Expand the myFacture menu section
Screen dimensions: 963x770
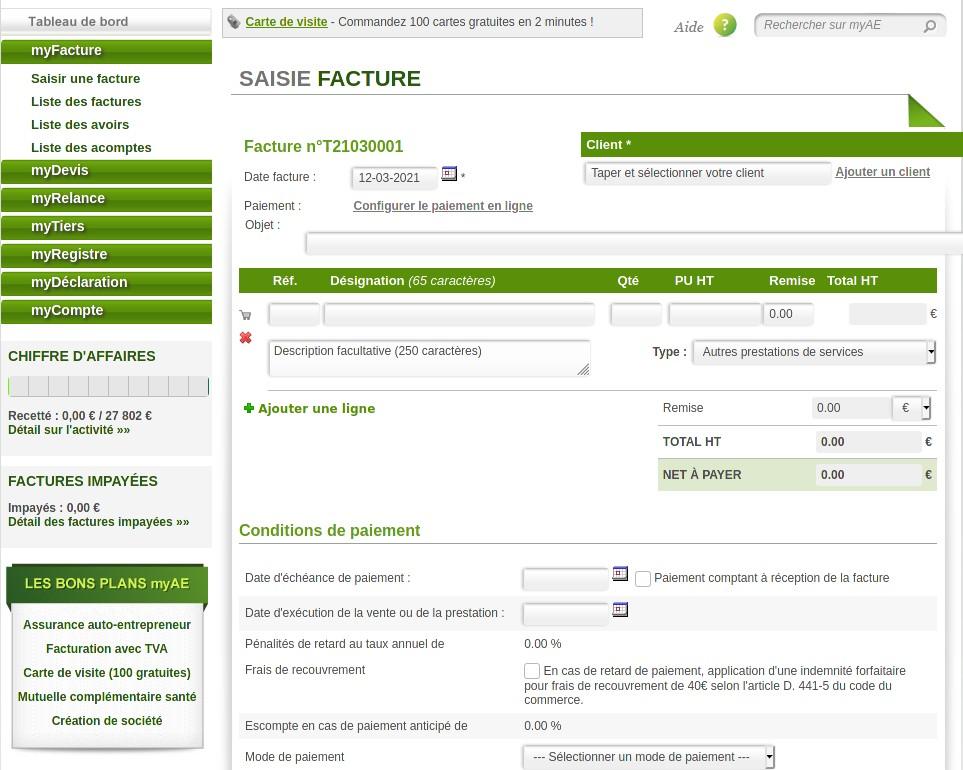[106, 51]
